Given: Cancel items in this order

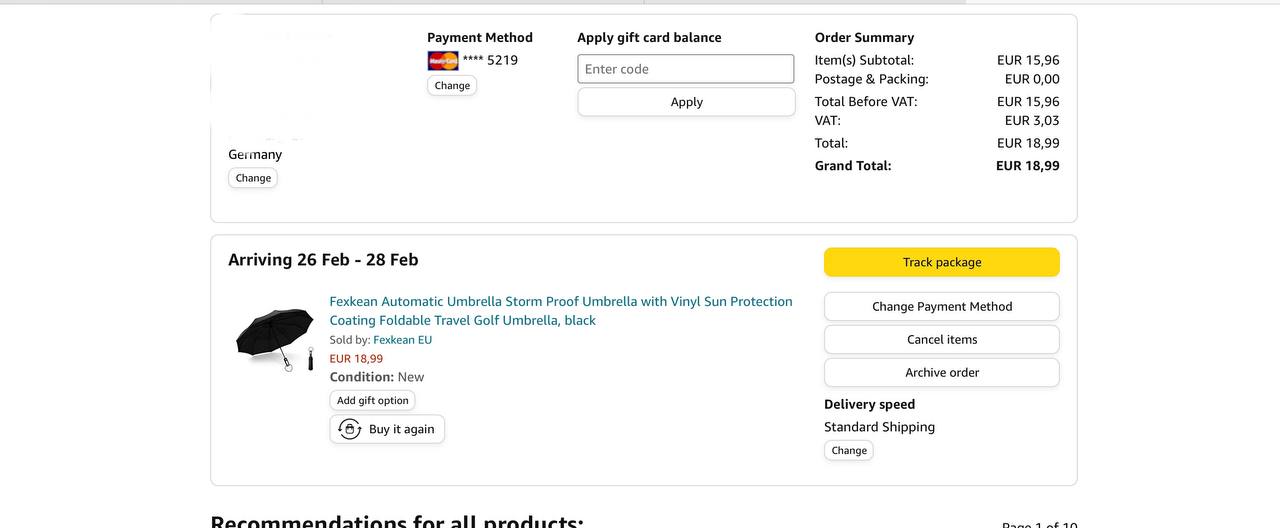Looking at the screenshot, I should click(941, 339).
